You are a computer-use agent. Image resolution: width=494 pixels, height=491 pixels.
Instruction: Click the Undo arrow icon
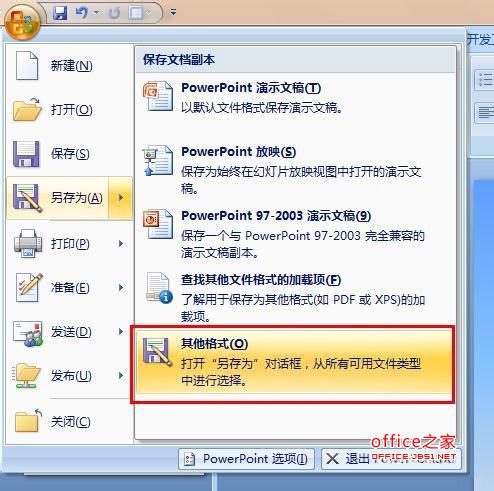[82, 13]
